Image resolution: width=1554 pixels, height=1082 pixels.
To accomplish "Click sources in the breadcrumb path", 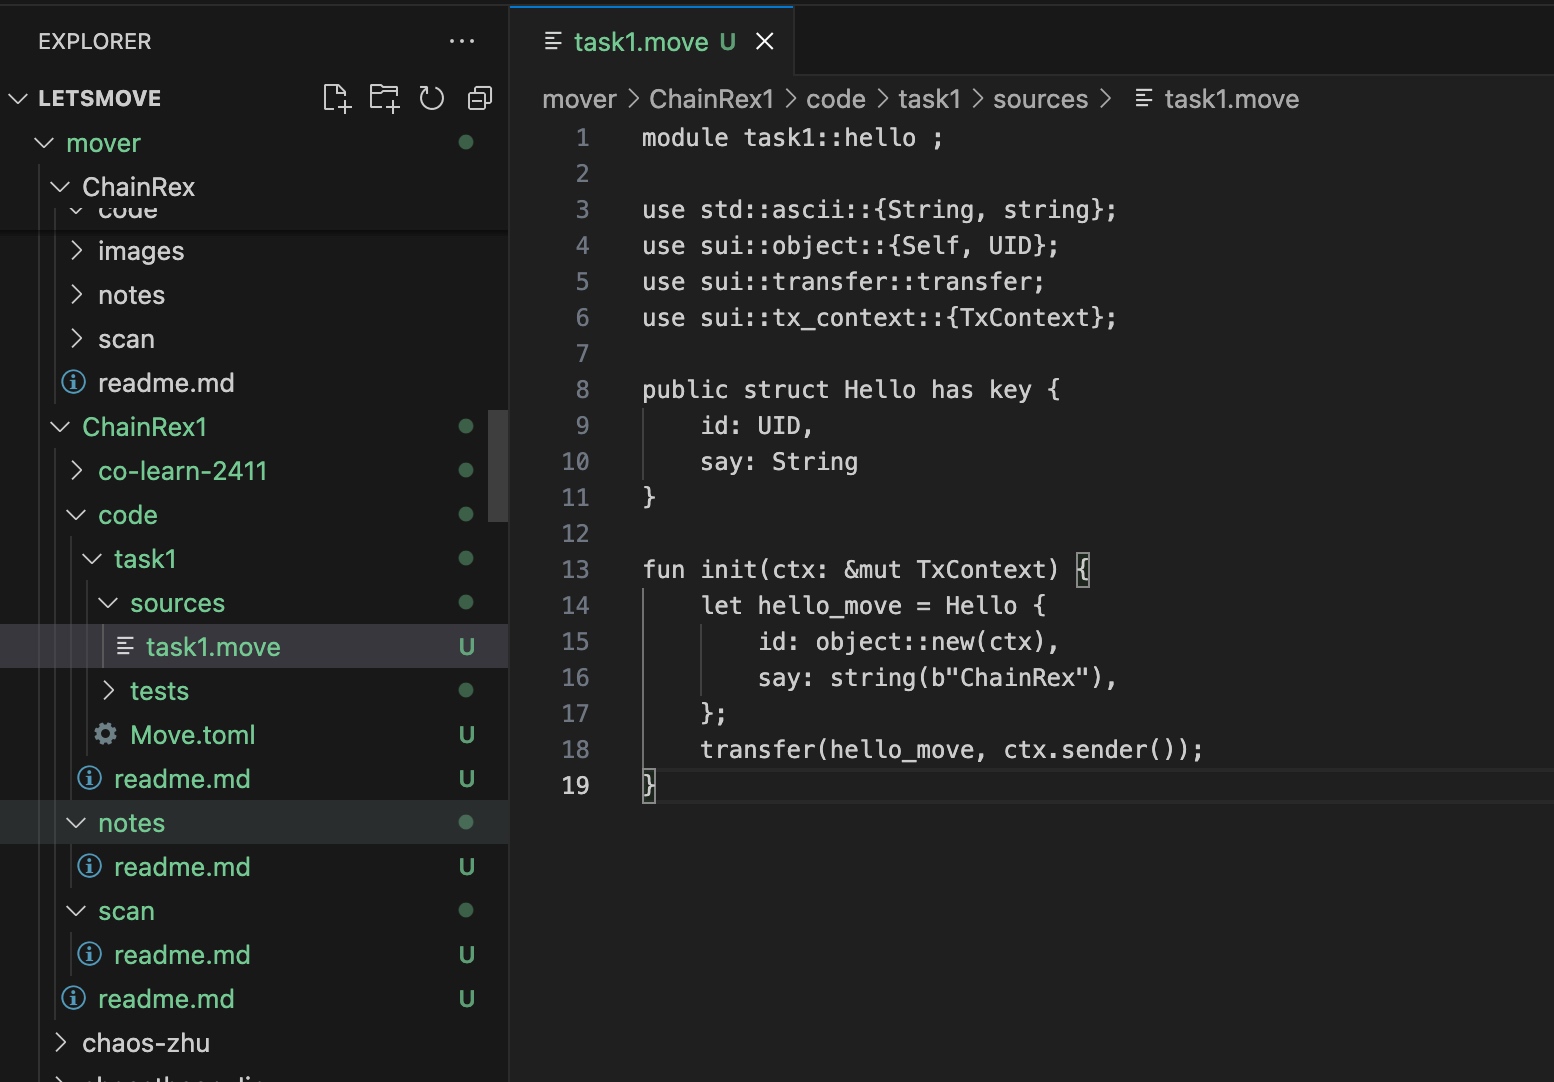I will [x=1040, y=99].
